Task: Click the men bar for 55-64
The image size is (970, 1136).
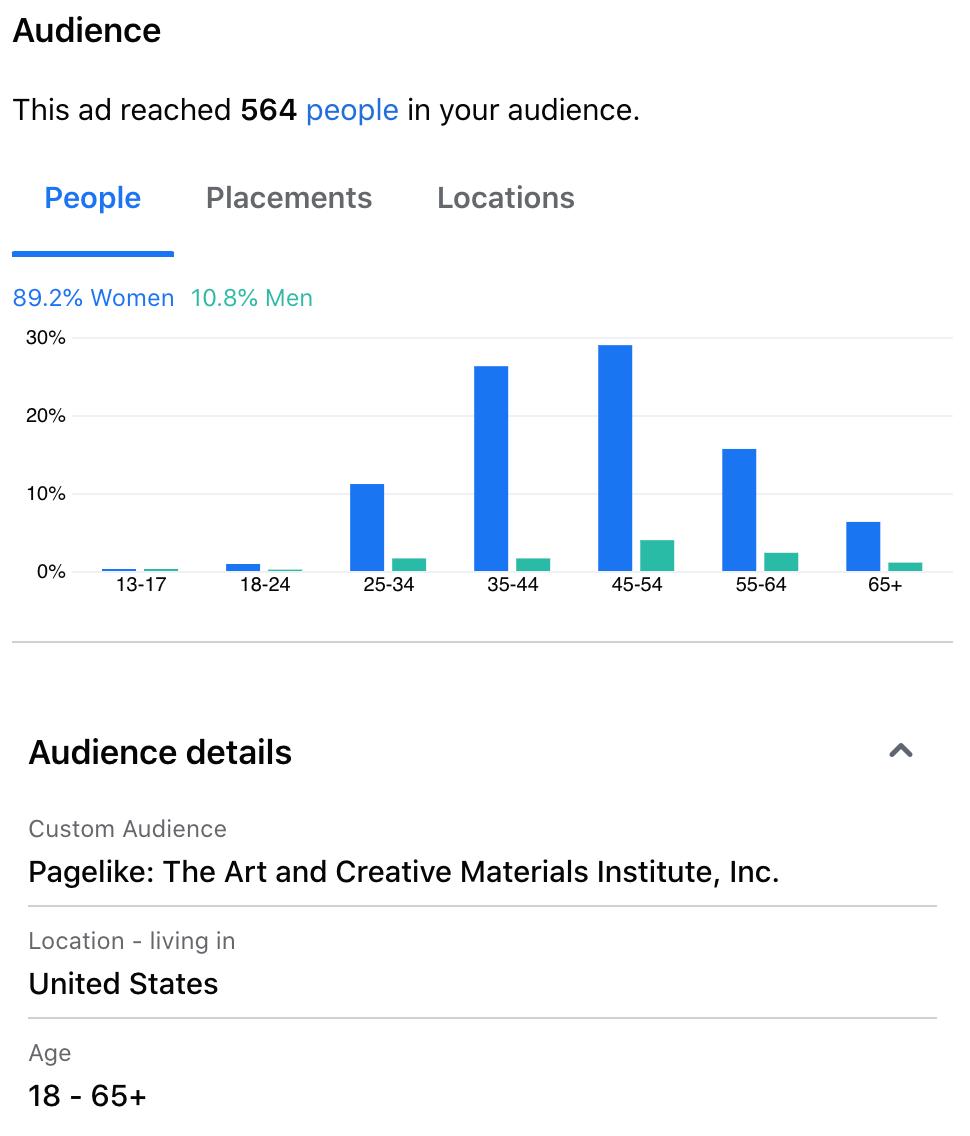Action: [781, 562]
